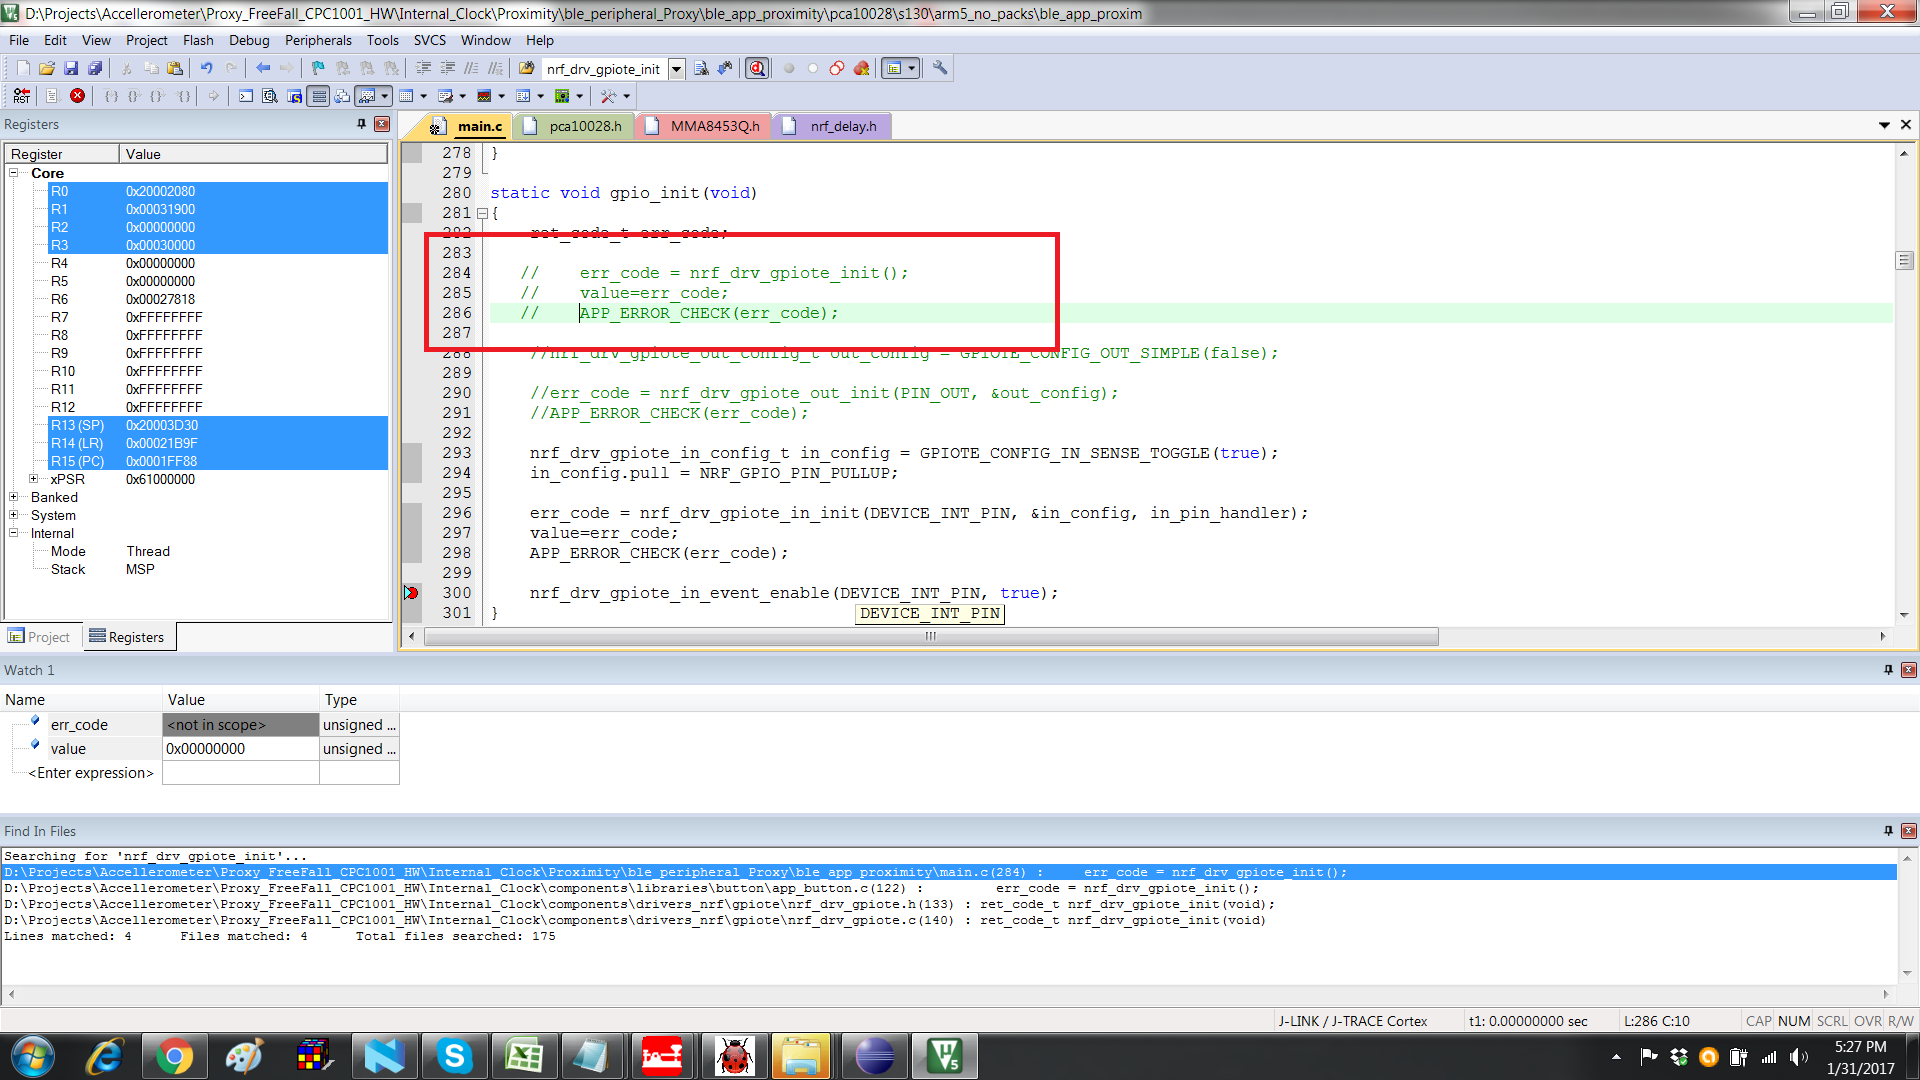This screenshot has height=1080, width=1920.
Task: Close the Registers panel
Action: click(382, 124)
